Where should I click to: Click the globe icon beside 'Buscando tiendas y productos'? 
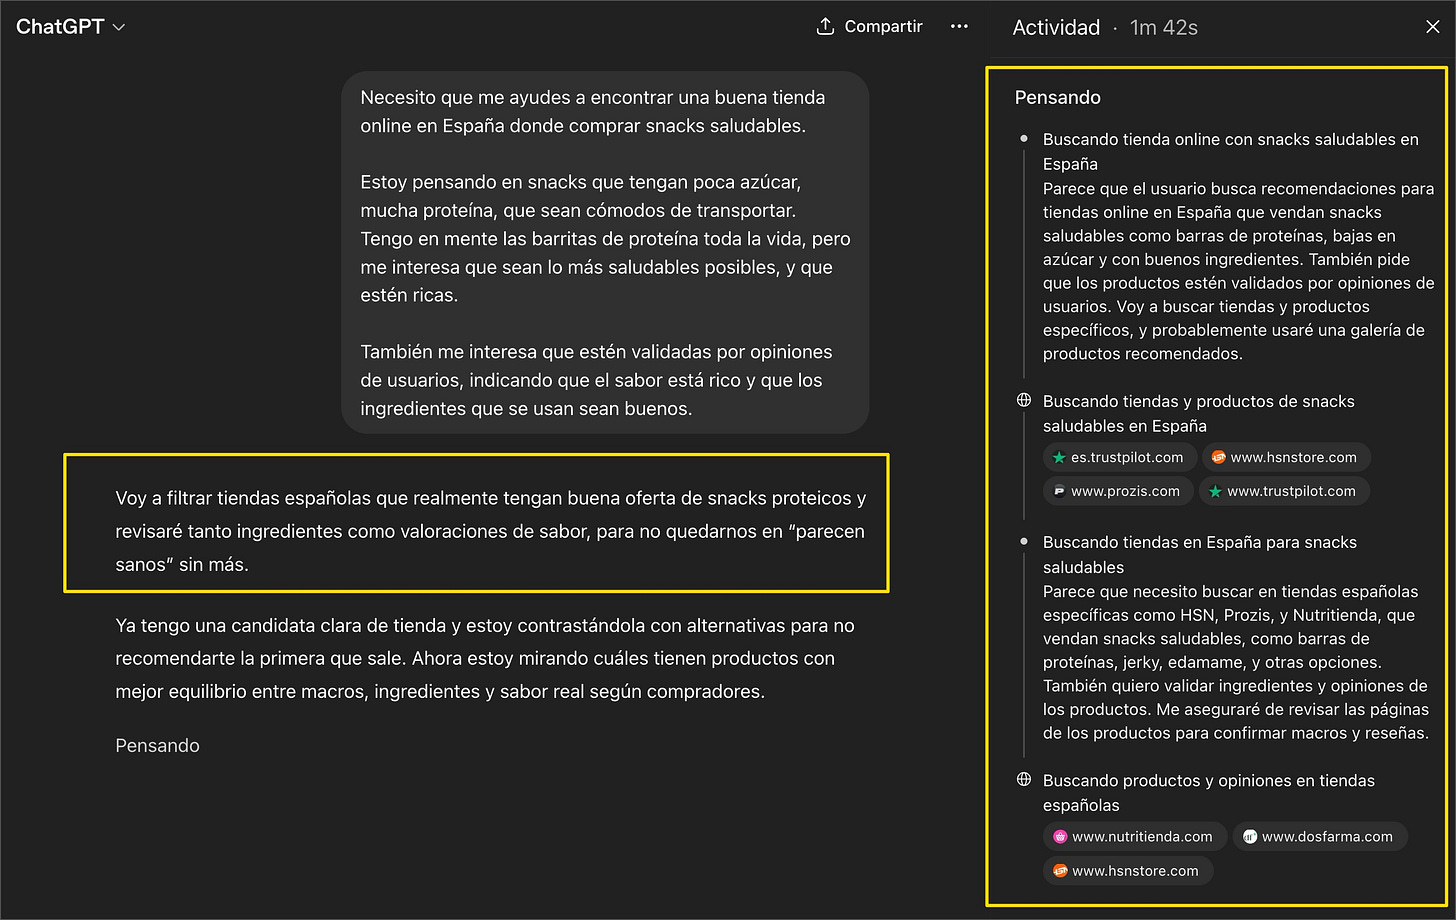(x=1023, y=400)
